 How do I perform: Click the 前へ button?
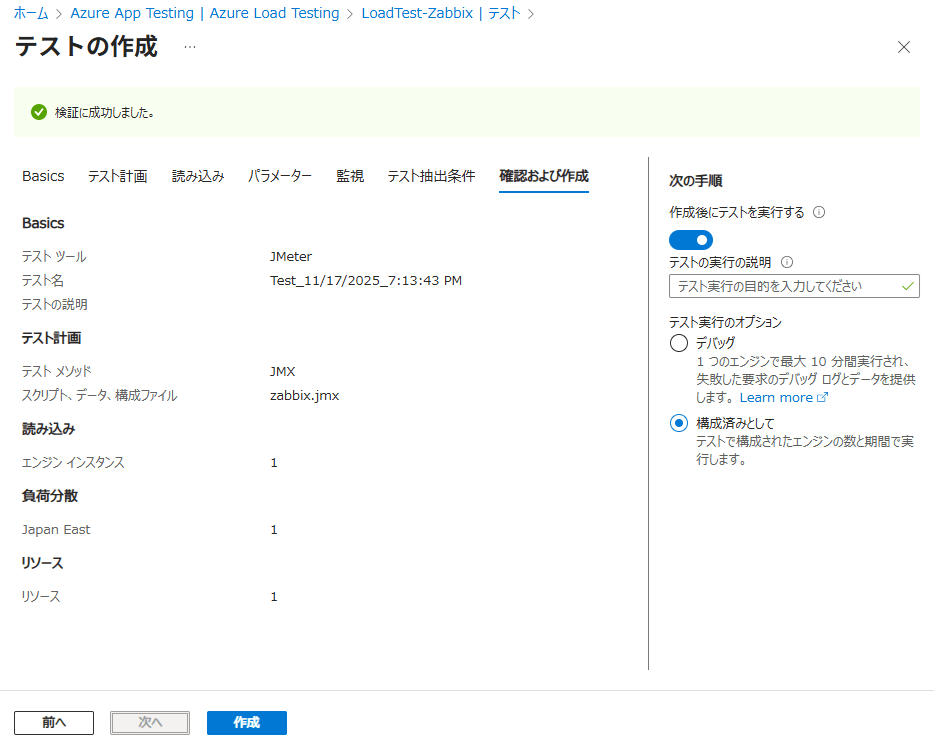click(54, 723)
